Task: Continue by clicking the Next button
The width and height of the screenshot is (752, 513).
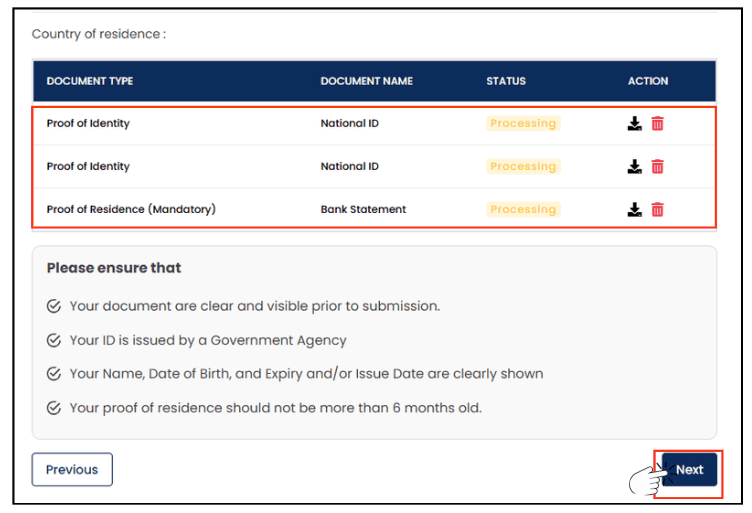Action: click(x=689, y=469)
